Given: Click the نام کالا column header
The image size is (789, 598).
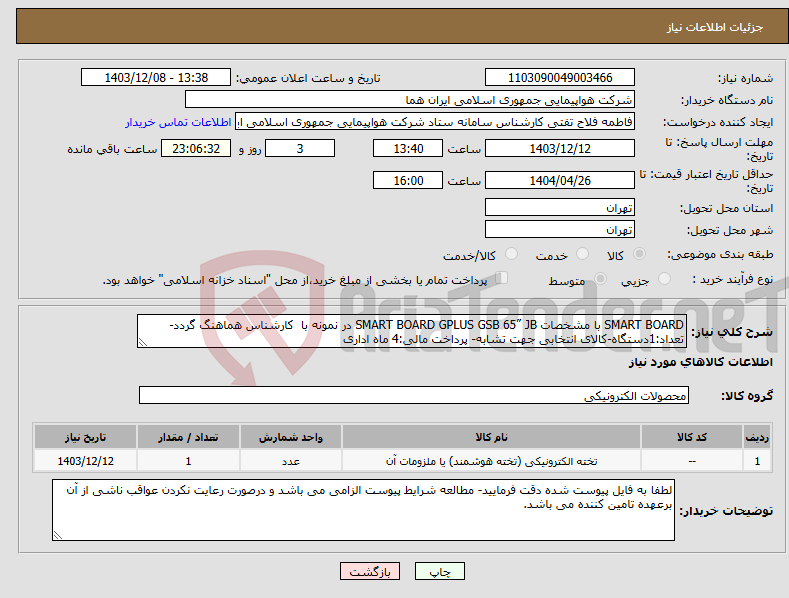Looking at the screenshot, I should pos(491,437).
